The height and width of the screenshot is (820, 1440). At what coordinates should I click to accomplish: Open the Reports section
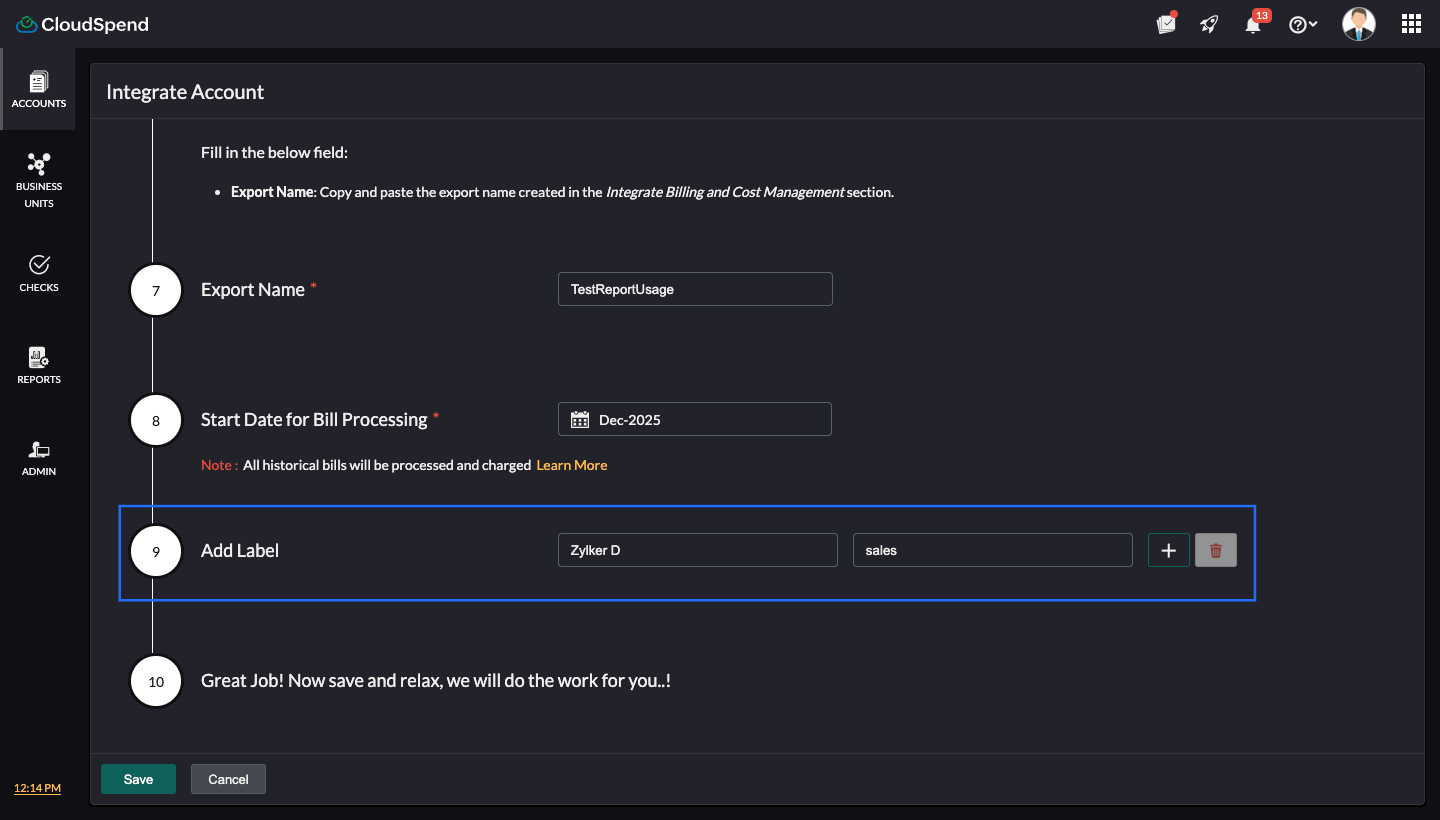(x=39, y=365)
